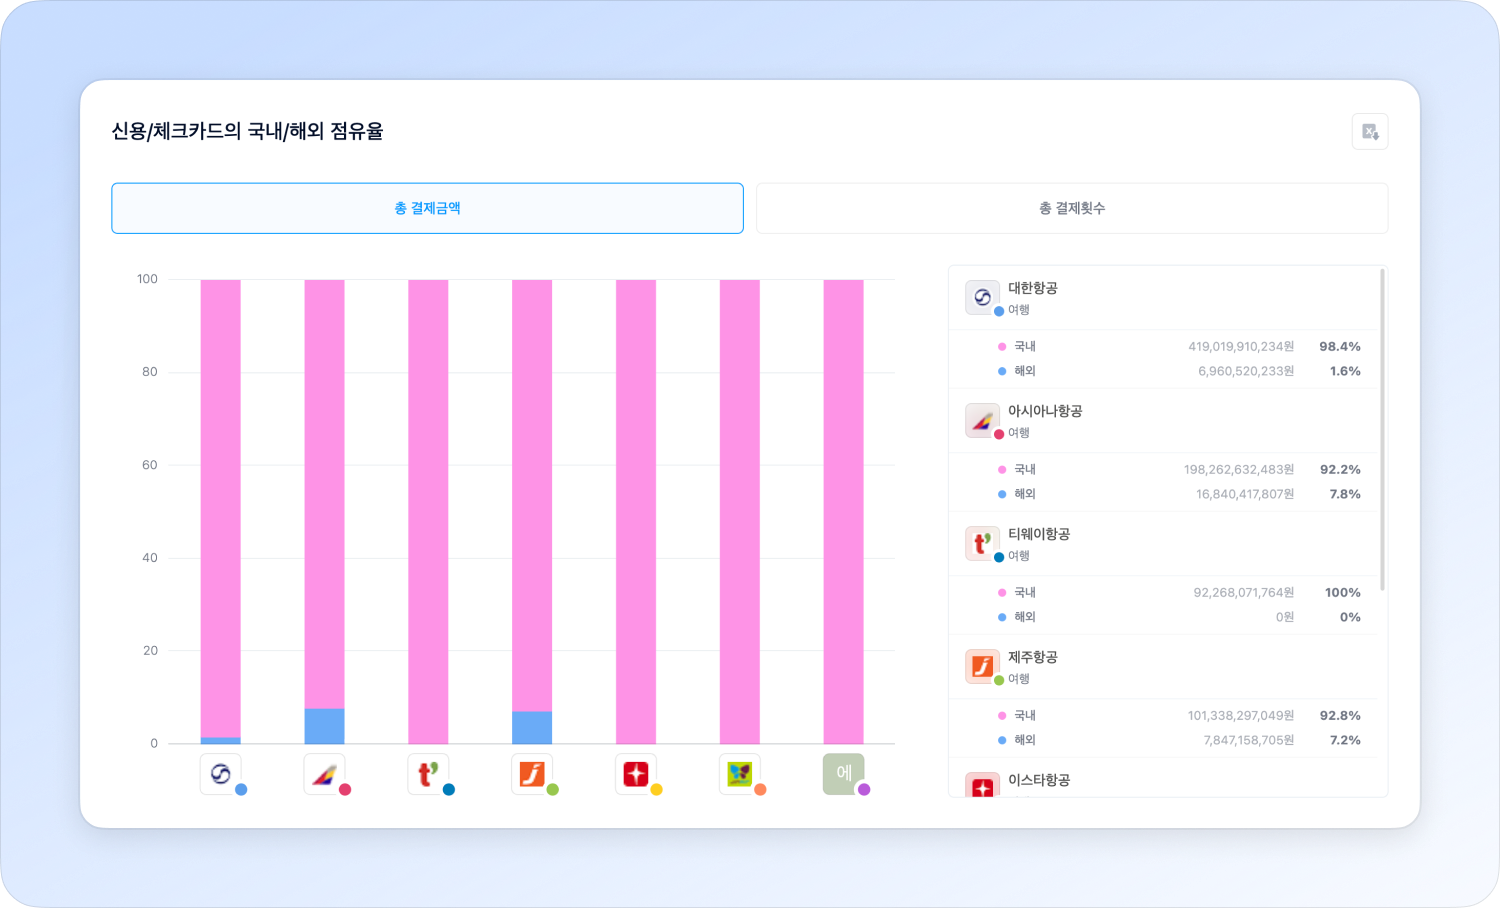Screen dimensions: 1500x908
Task: Click the T'way logo under chart
Action: pyautogui.click(x=428, y=774)
